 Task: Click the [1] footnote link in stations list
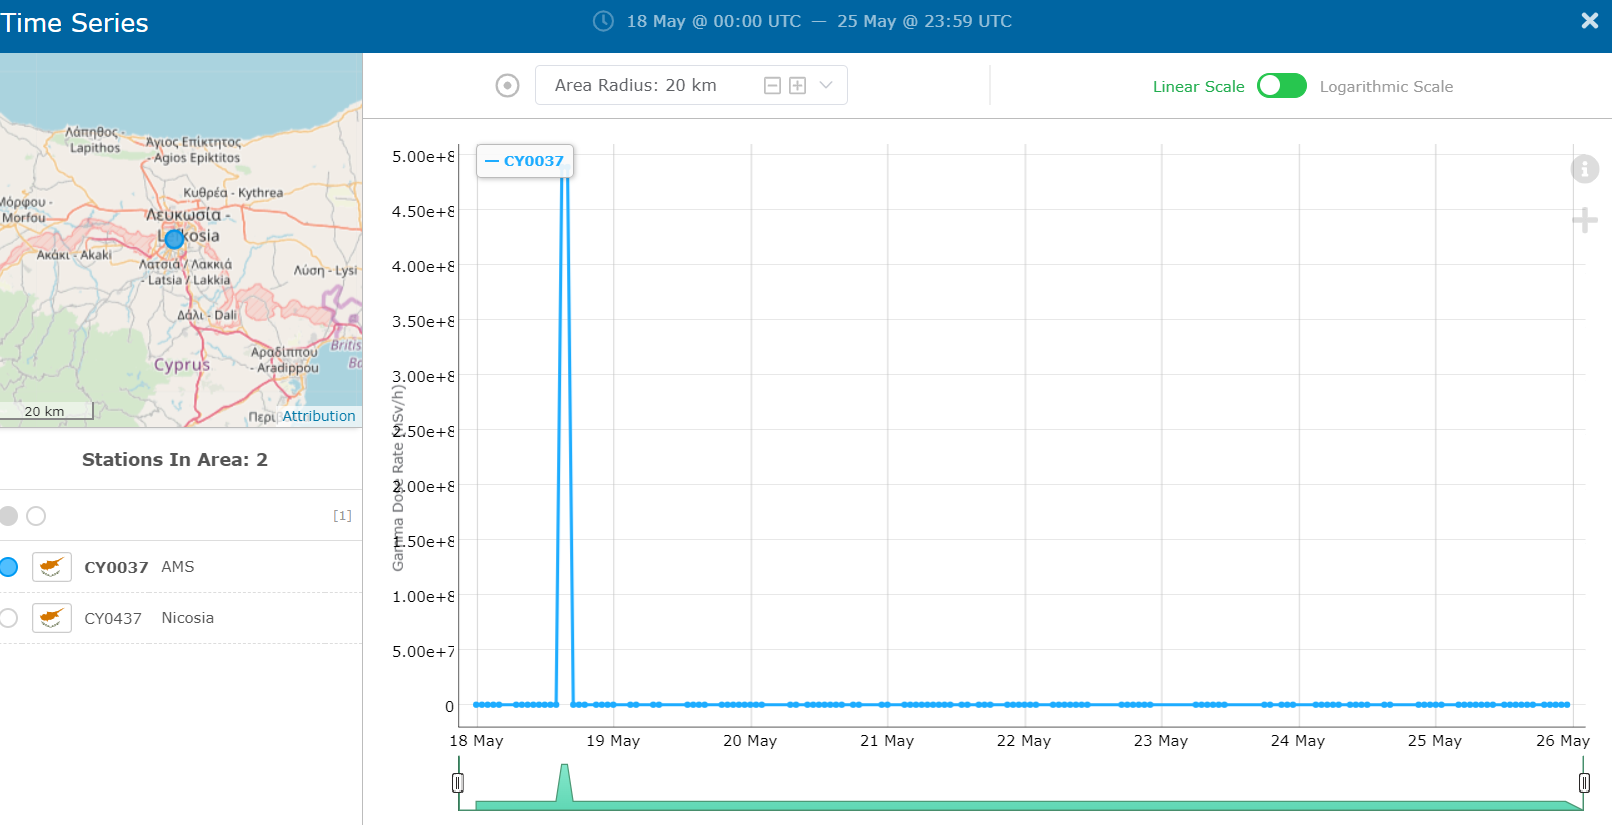(342, 516)
